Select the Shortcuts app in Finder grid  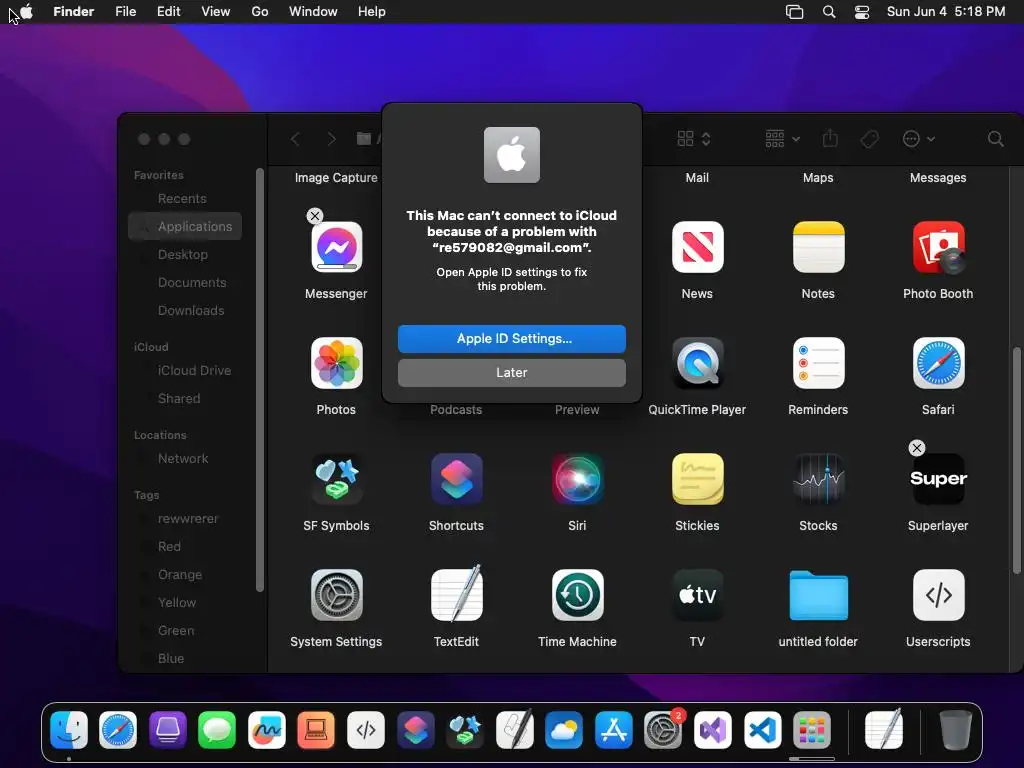[456, 479]
